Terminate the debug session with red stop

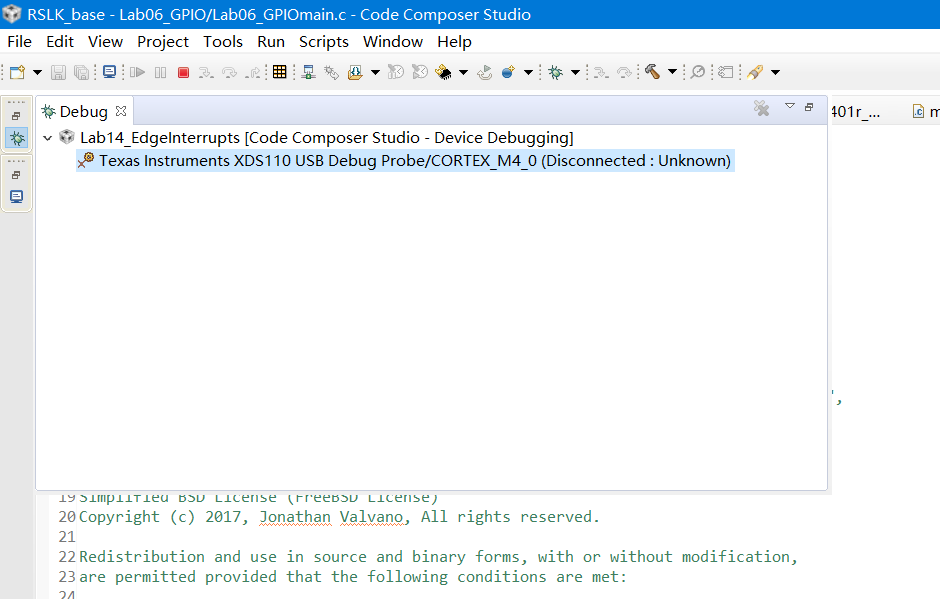point(183,73)
